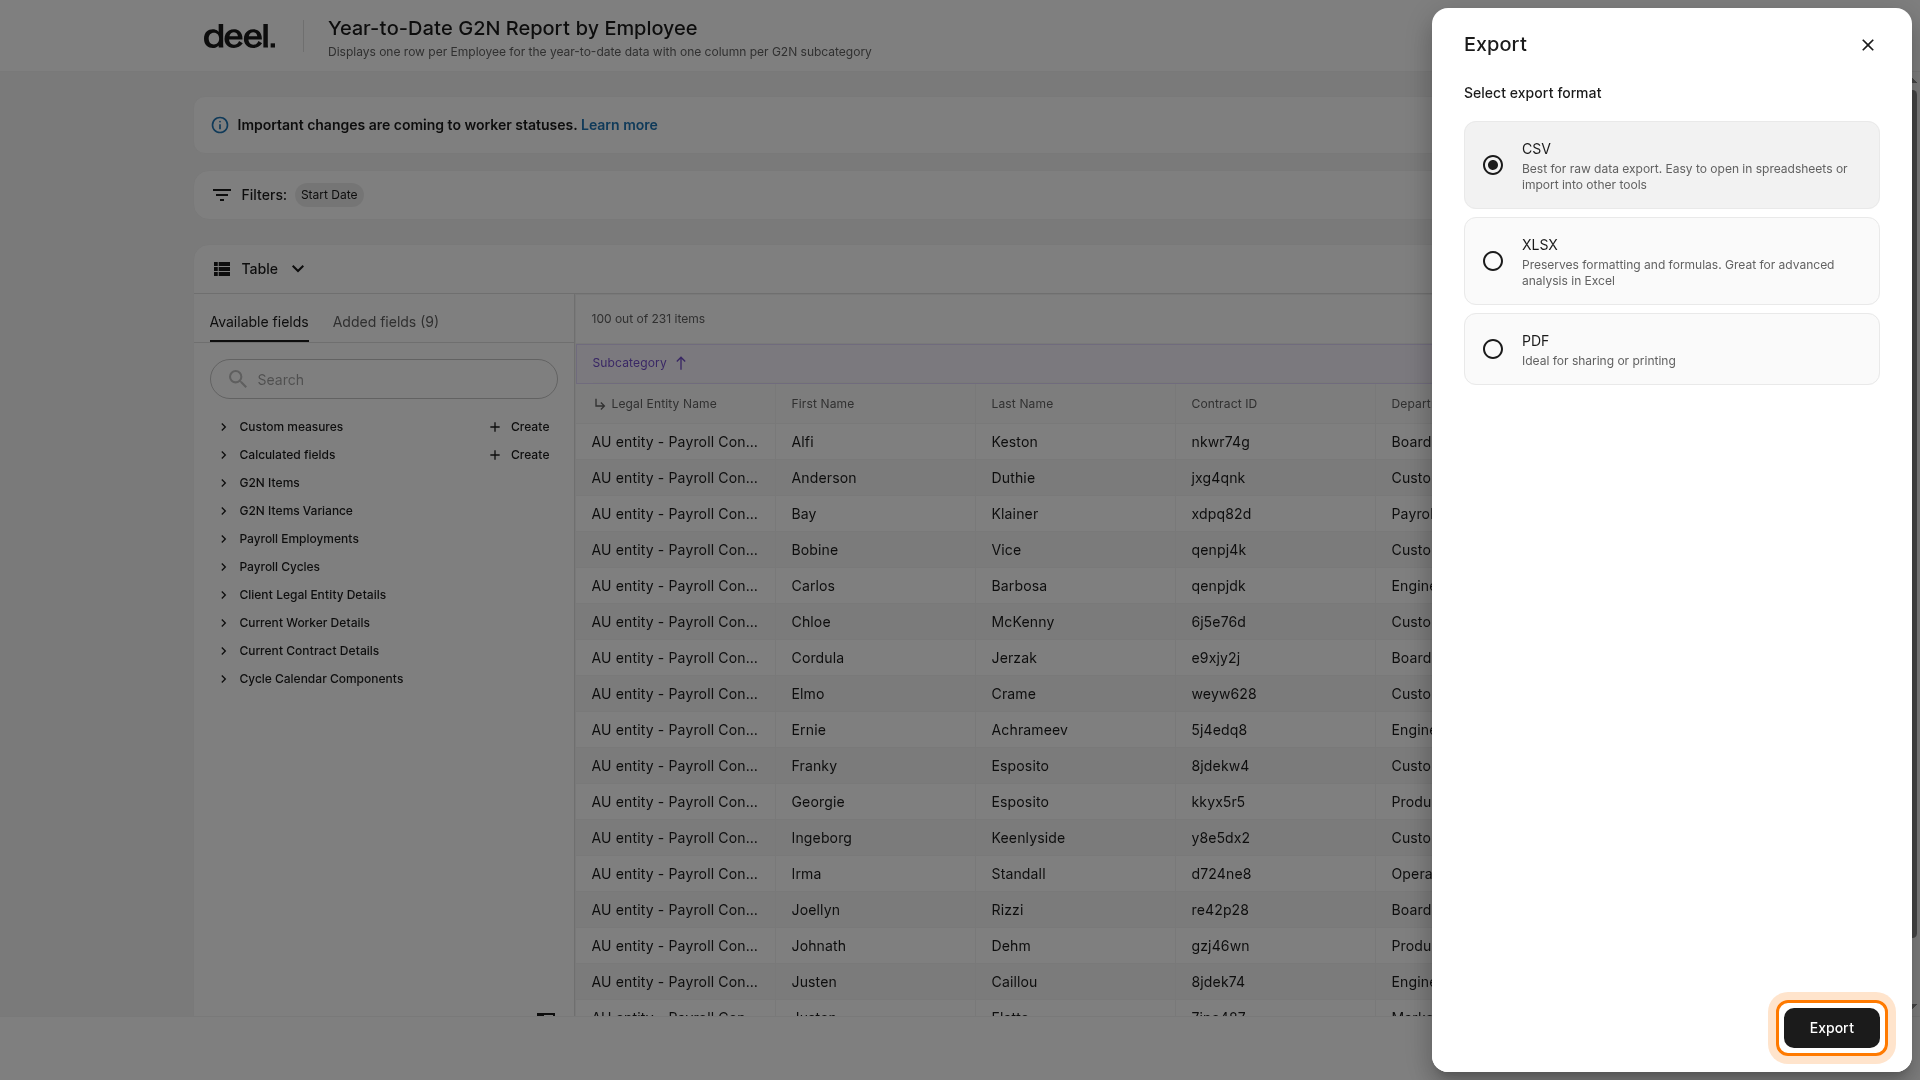Select contract ID 5j4edq8
This screenshot has height=1080, width=1920.
(x=1275, y=730)
